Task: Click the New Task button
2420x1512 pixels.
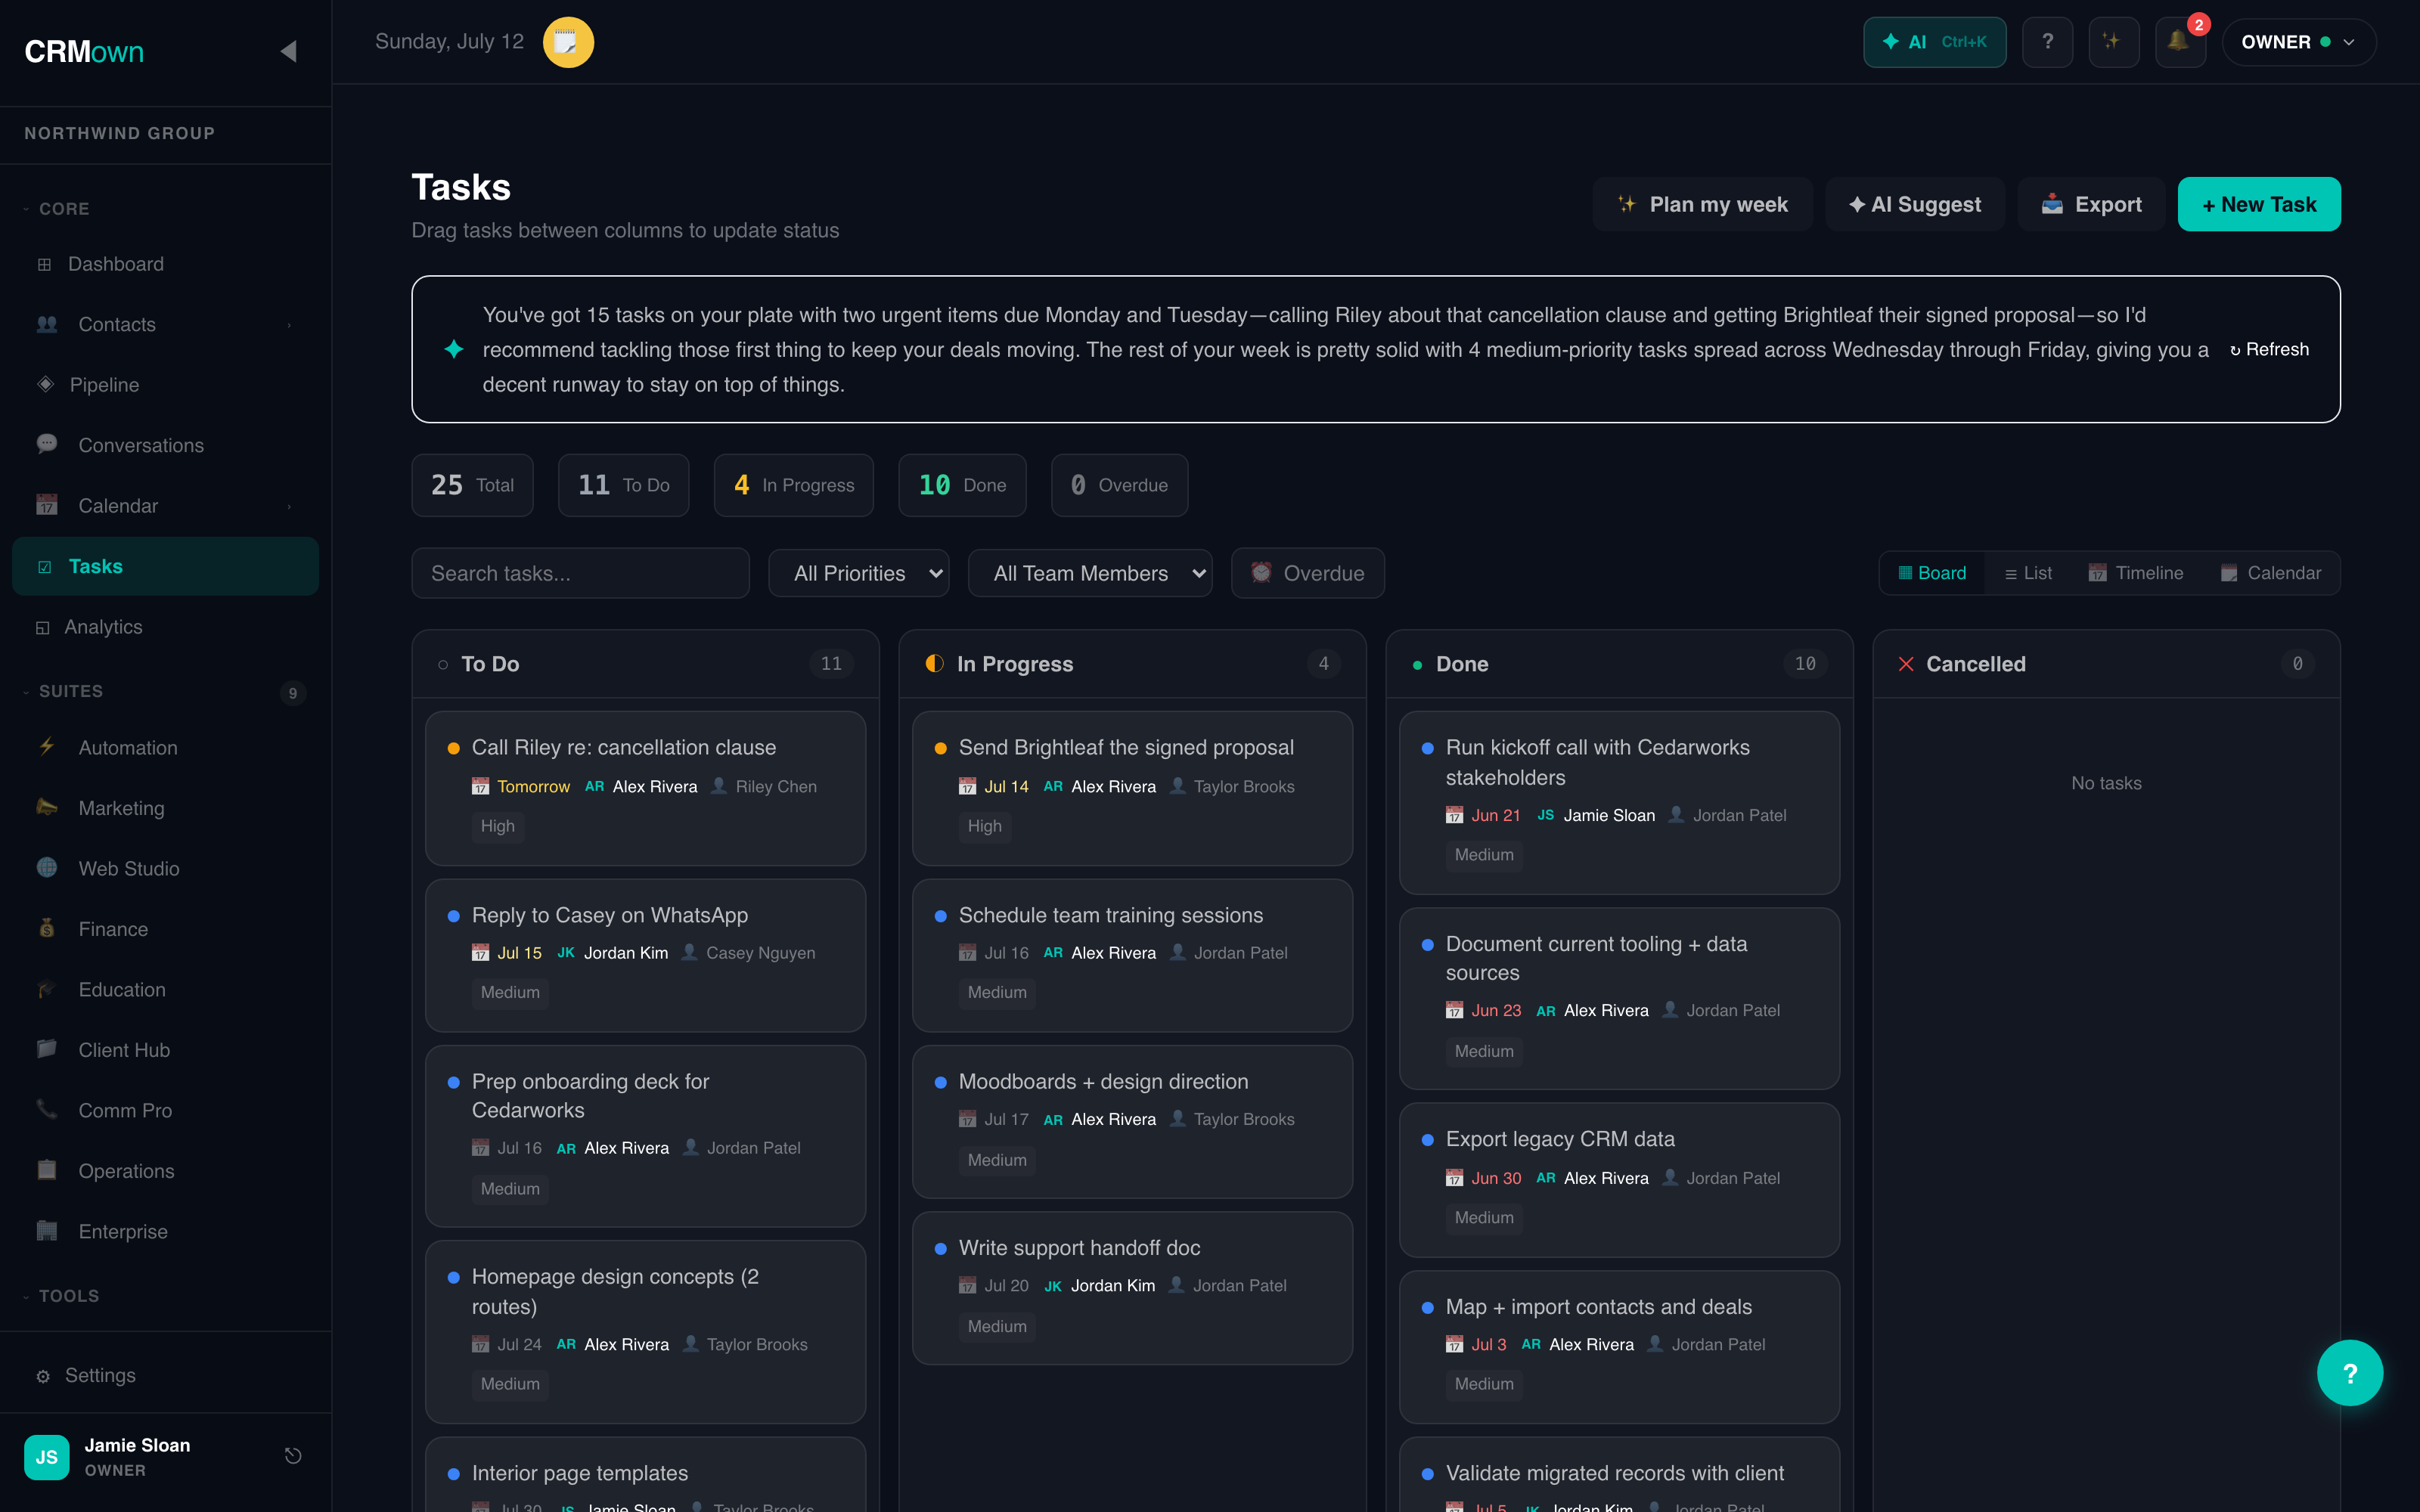Action: [x=2259, y=204]
